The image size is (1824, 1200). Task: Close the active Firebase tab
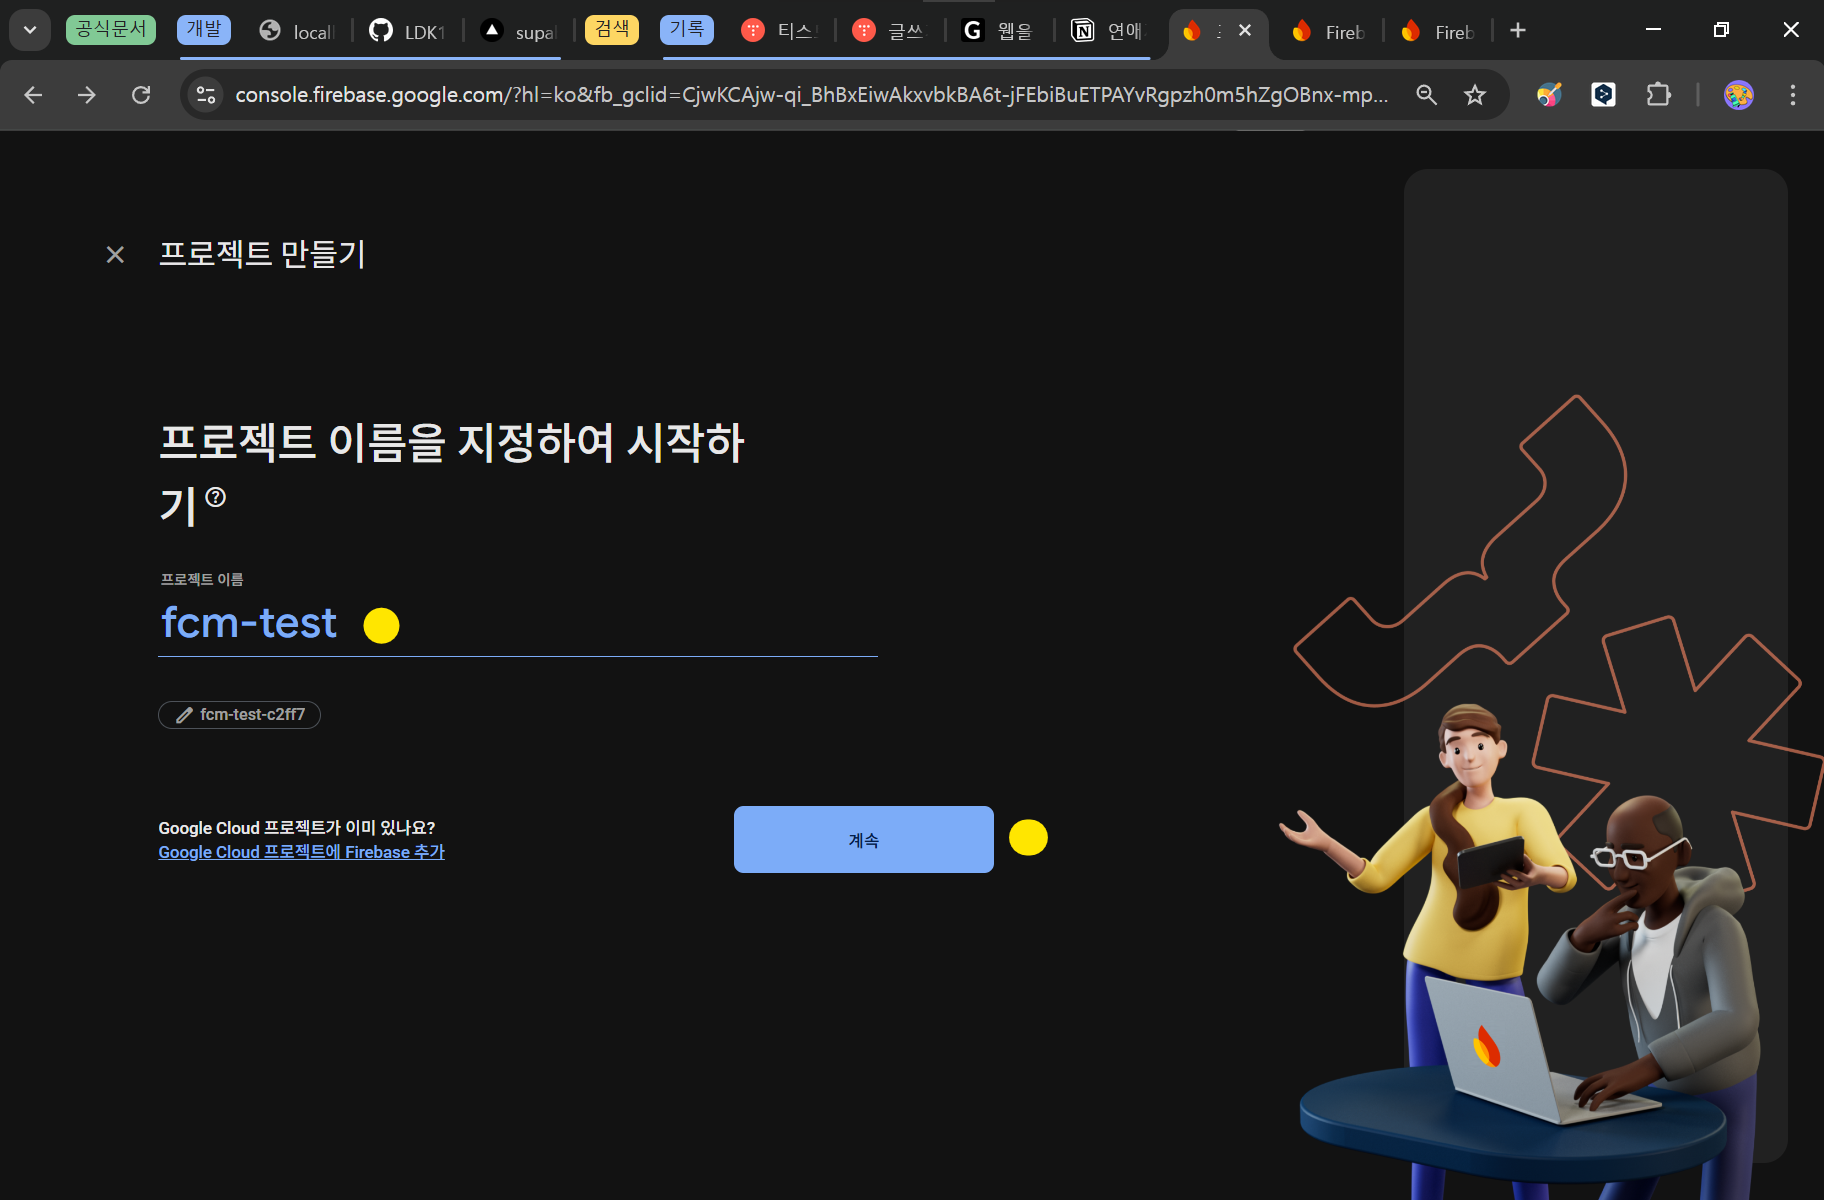tap(1245, 30)
